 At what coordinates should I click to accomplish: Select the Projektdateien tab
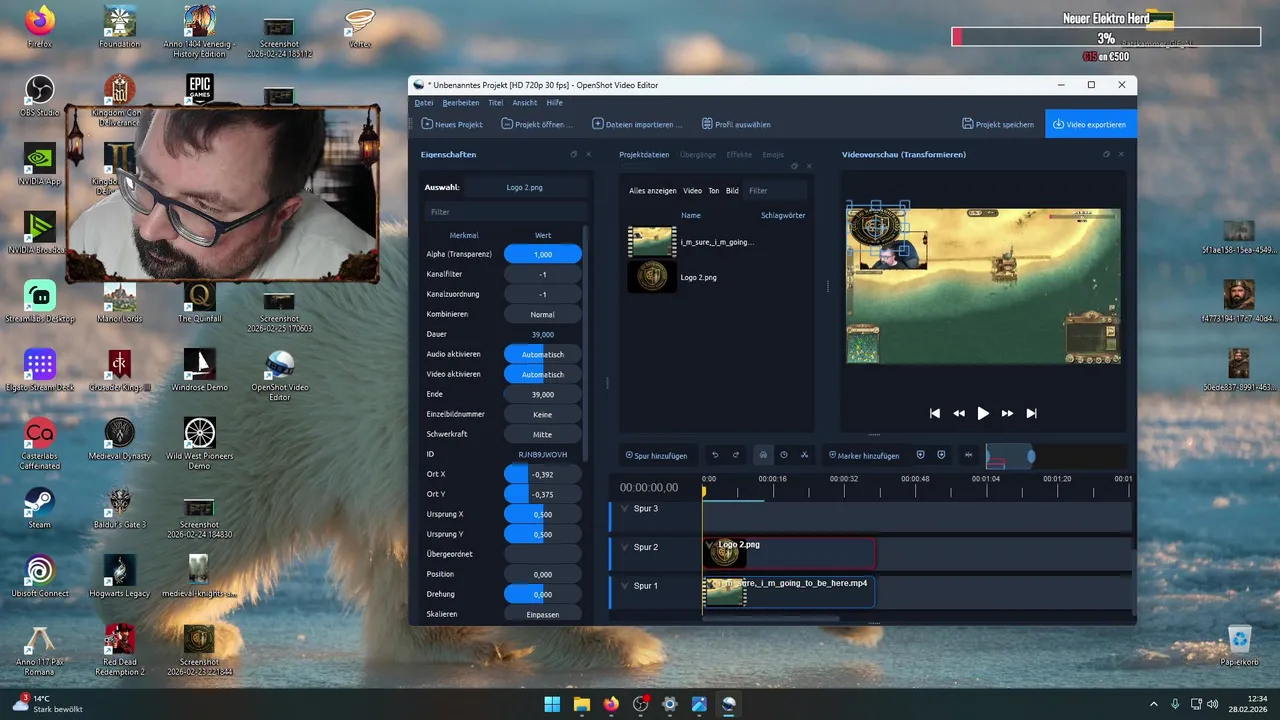[644, 155]
